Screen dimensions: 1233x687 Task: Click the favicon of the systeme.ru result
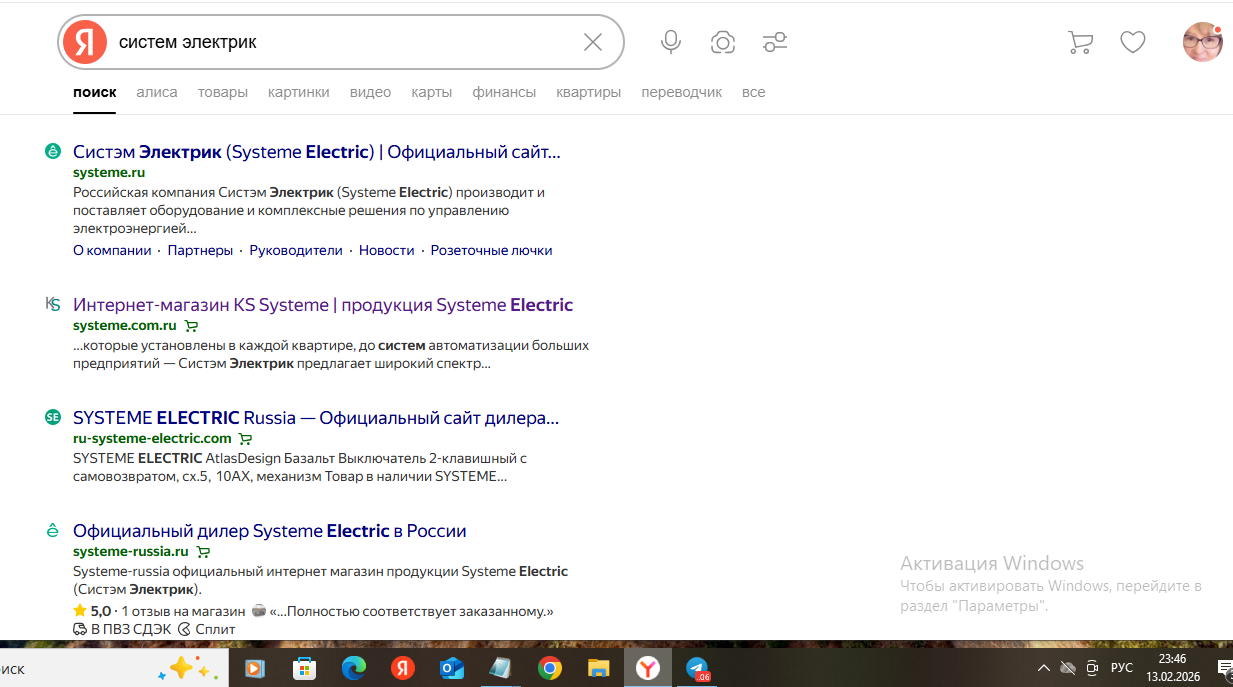click(53, 152)
